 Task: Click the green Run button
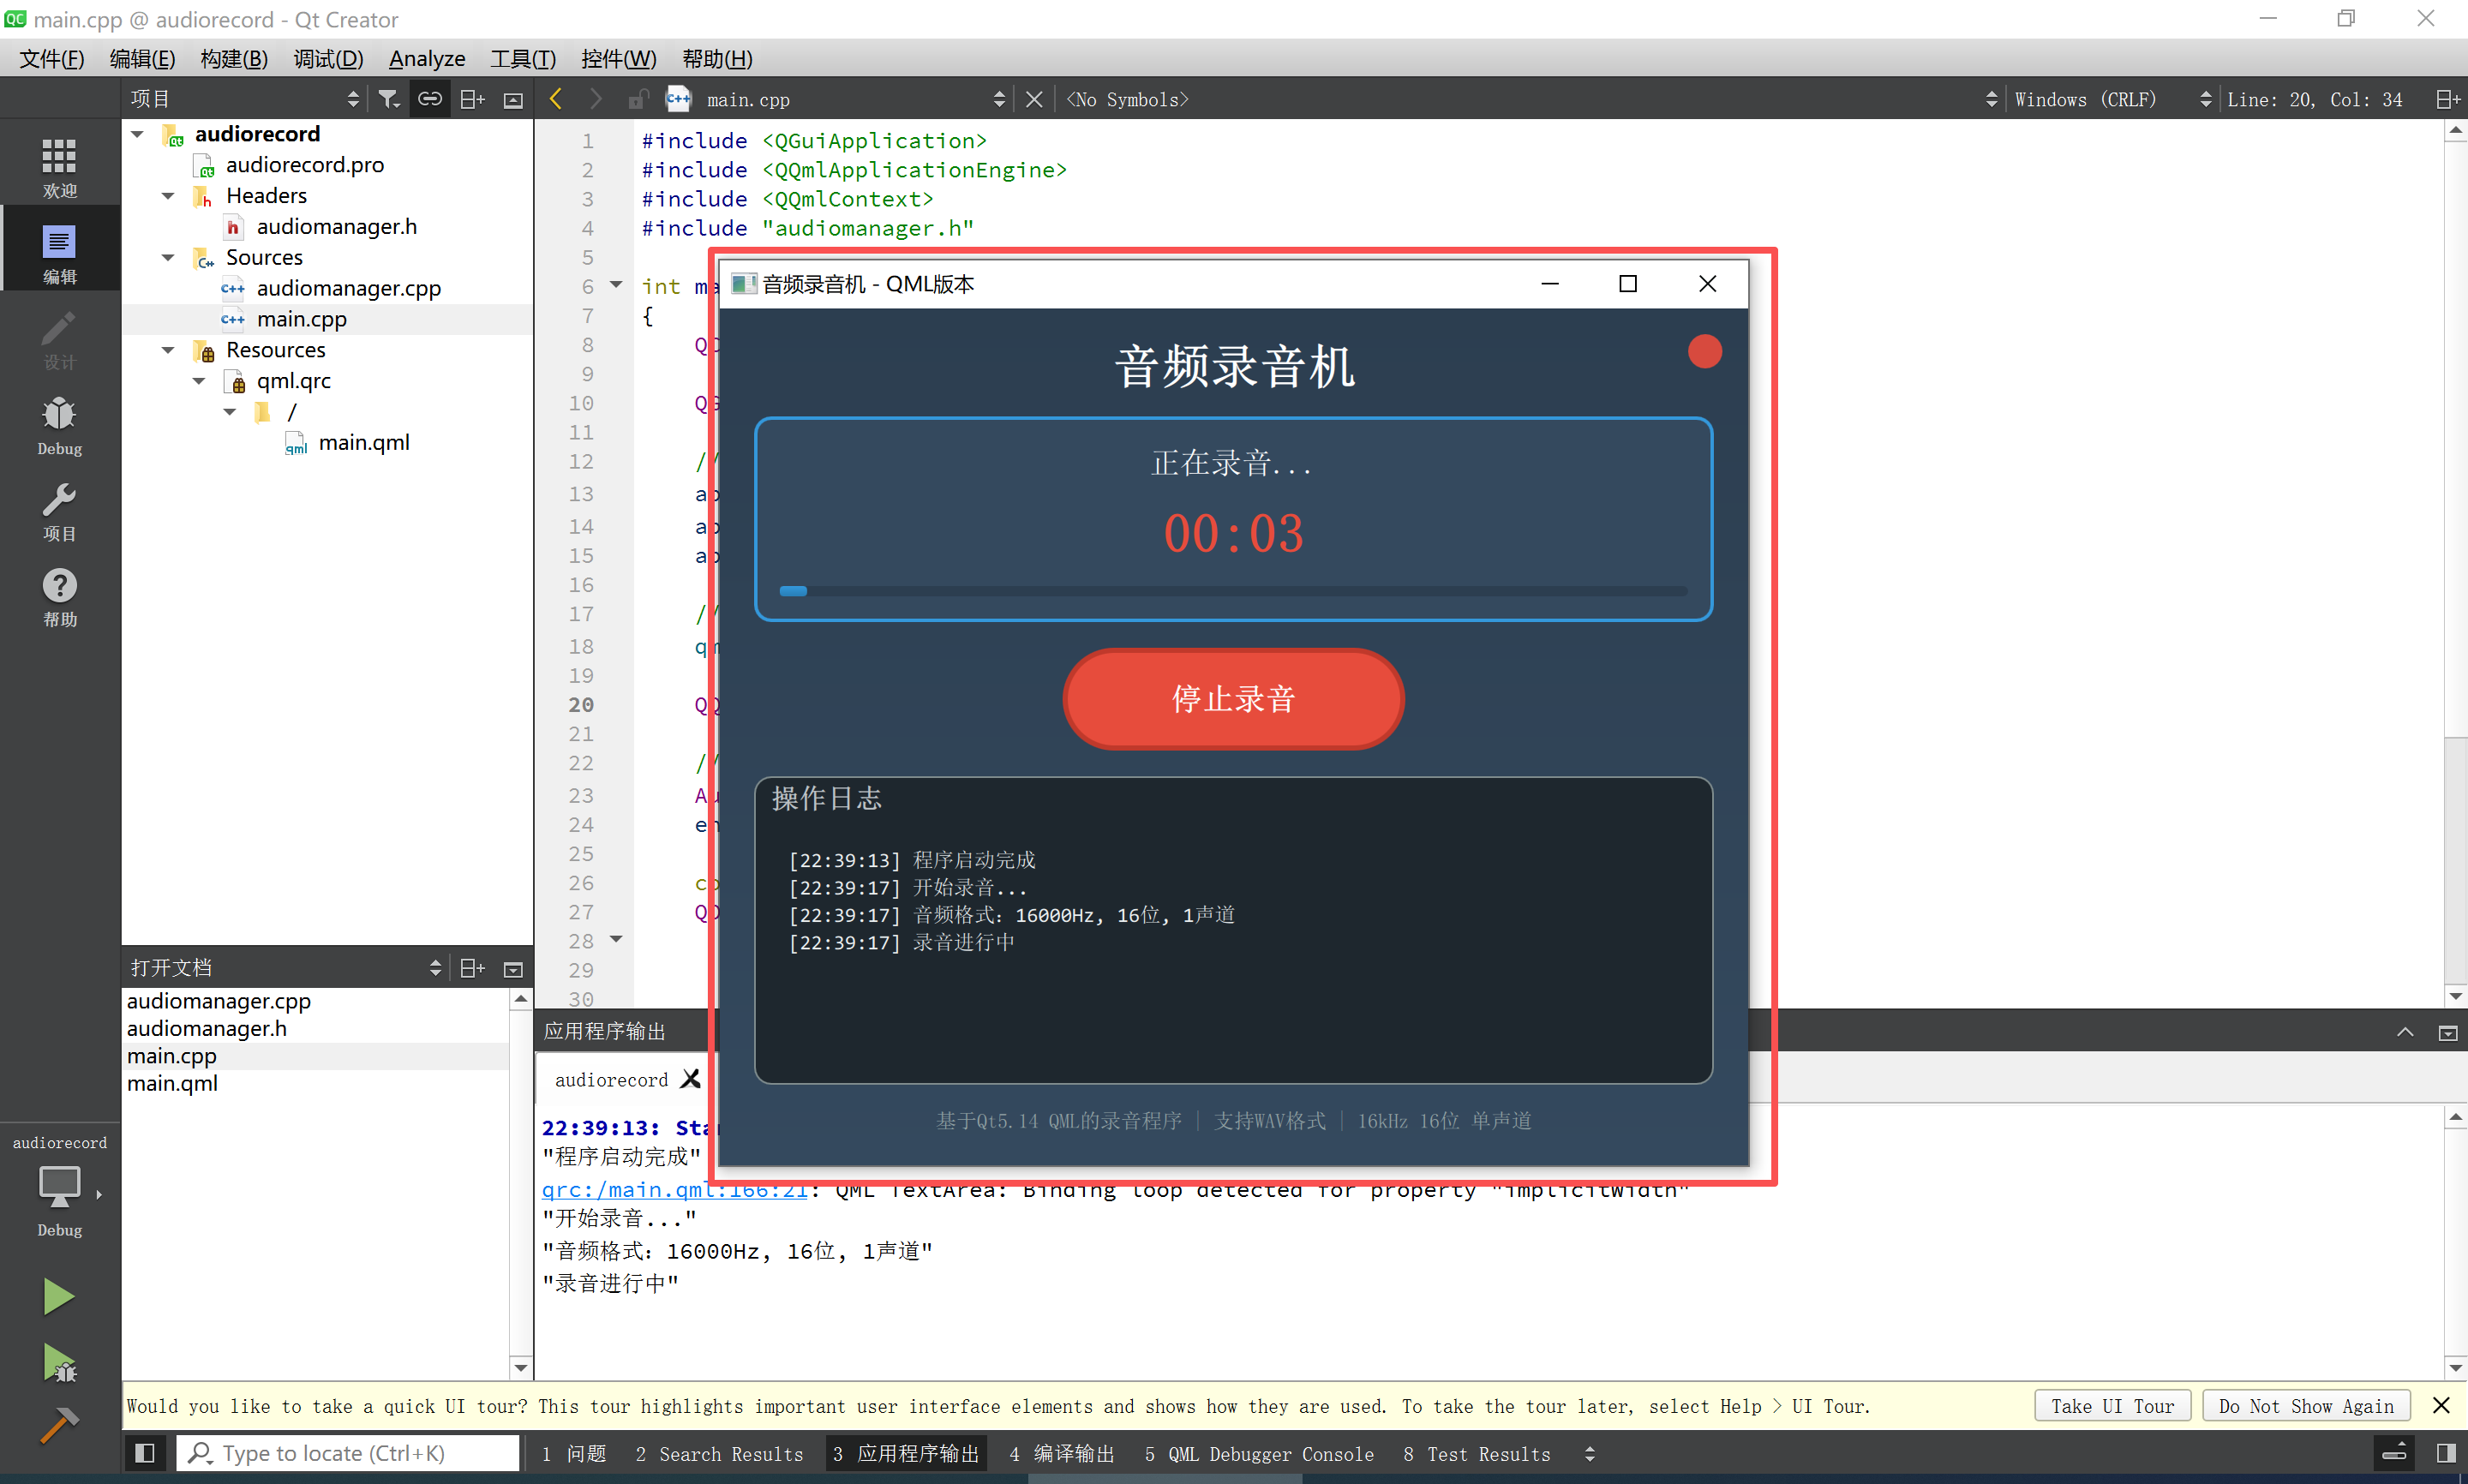[58, 1297]
